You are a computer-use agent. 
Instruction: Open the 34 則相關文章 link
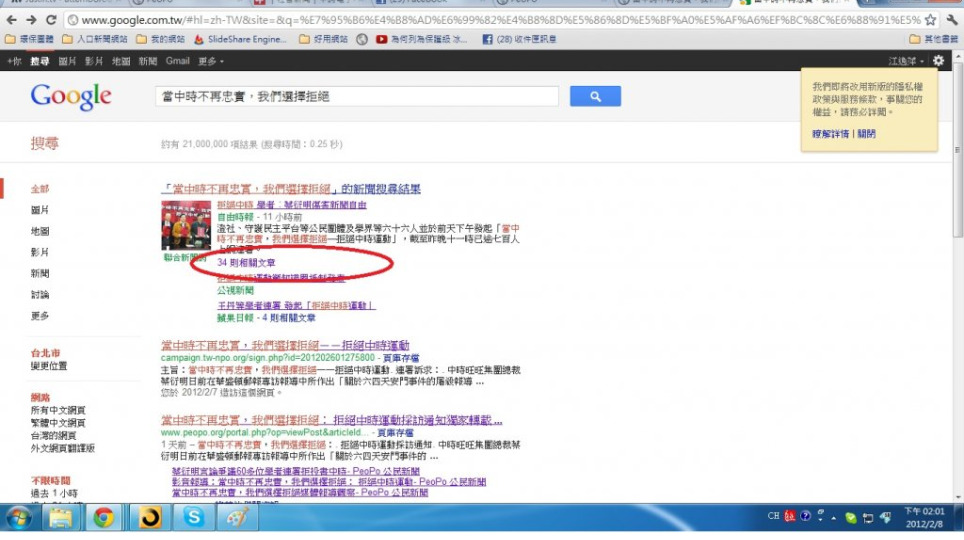(x=245, y=262)
